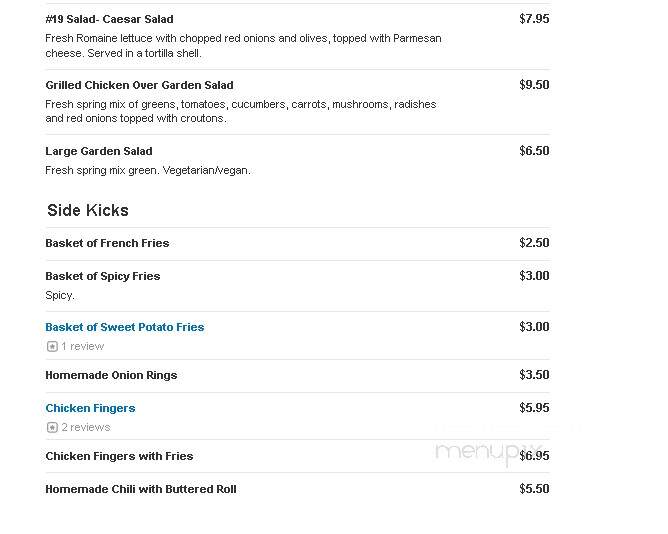Select the Large Garden Salad title
This screenshot has width=668, height=534.
(99, 151)
